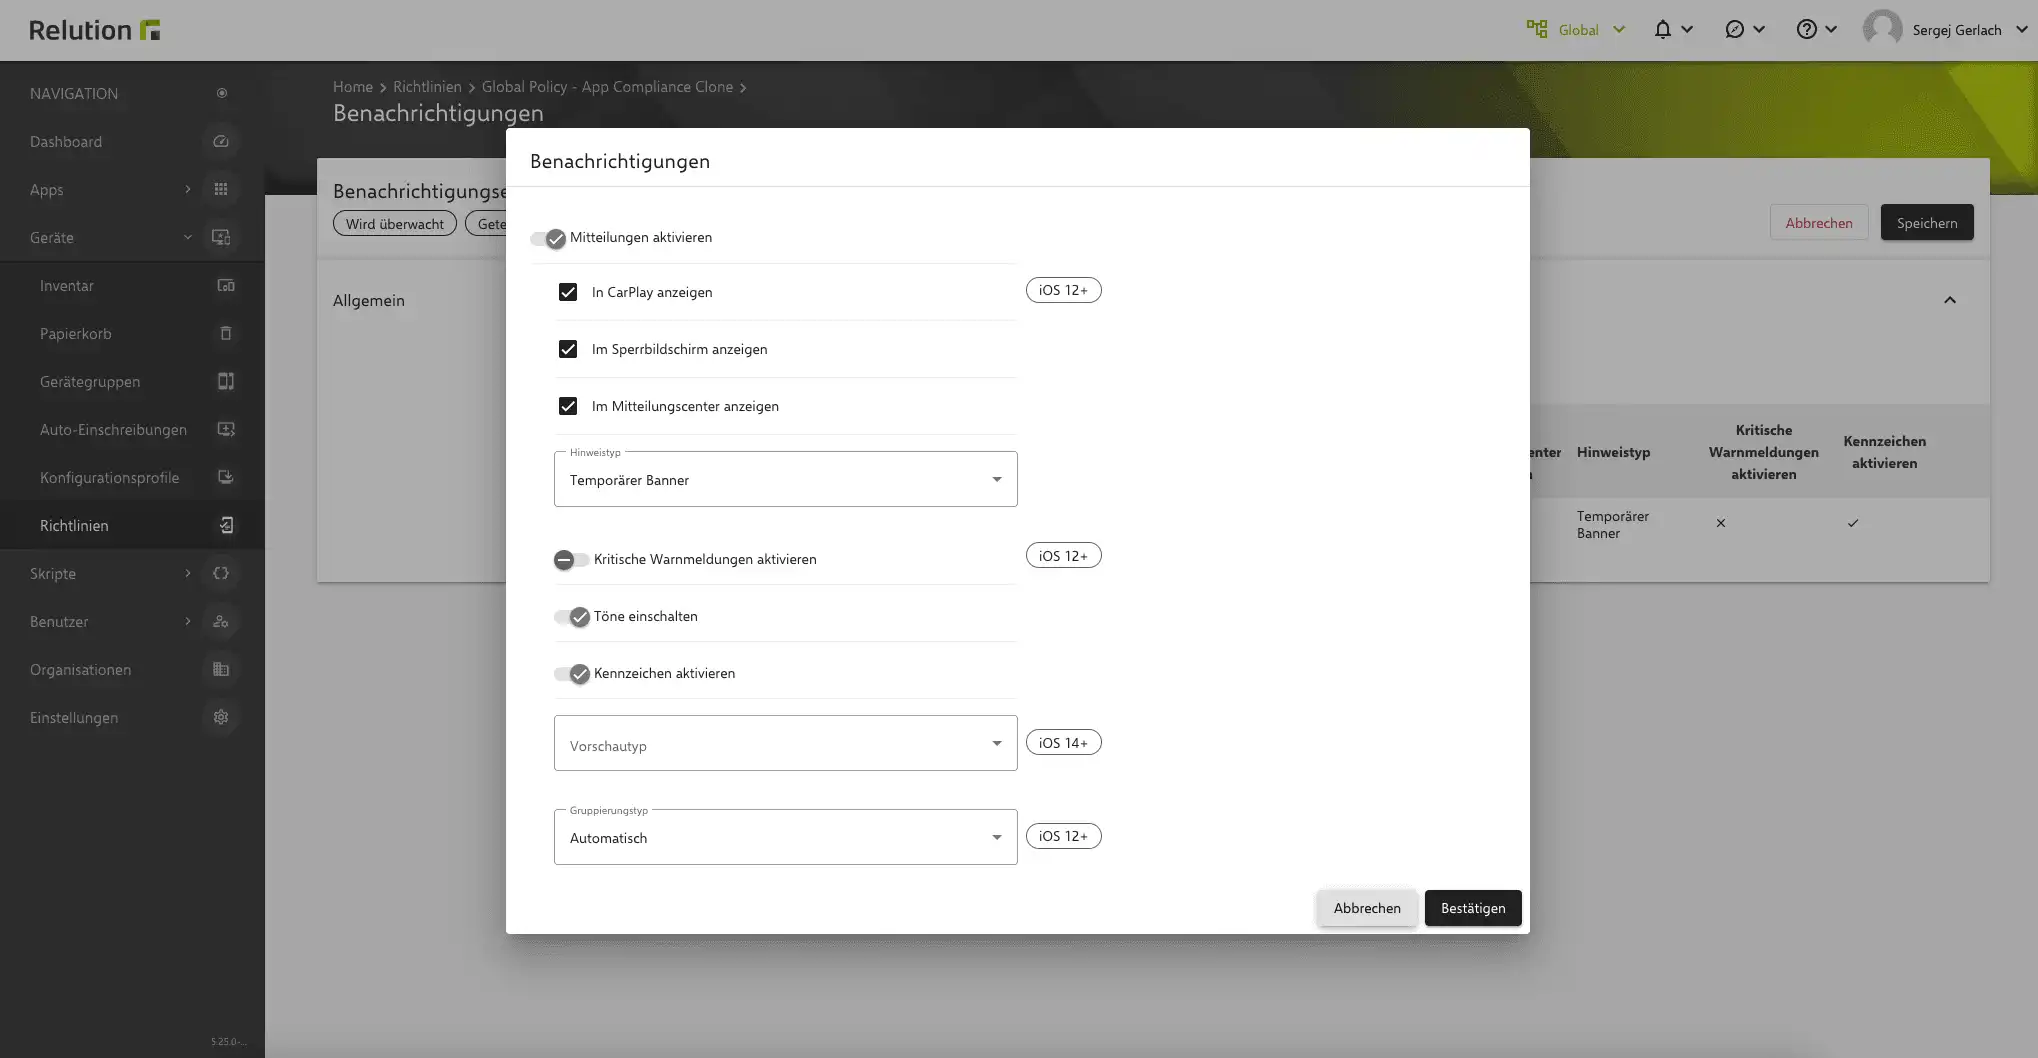2038x1058 pixels.
Task: Click the user avatar picture
Action: point(1882,29)
